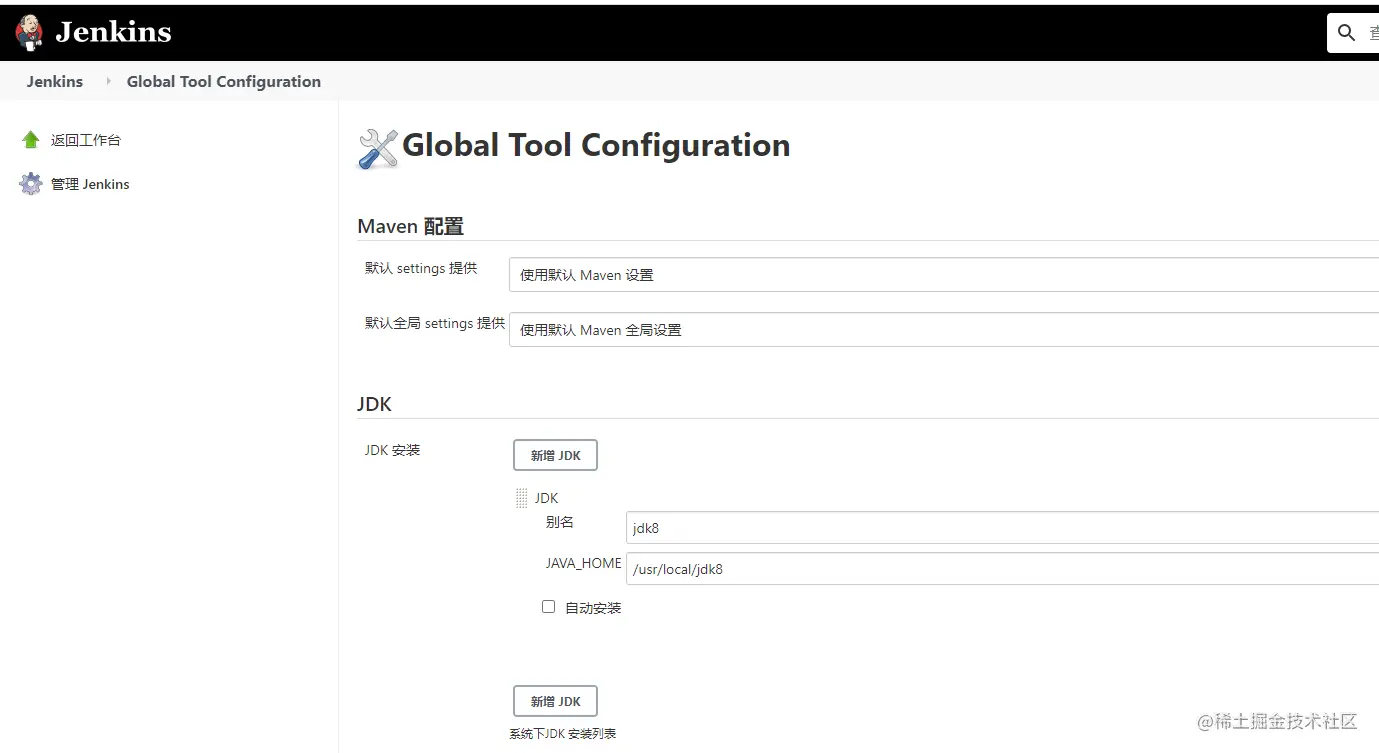The height and width of the screenshot is (753, 1379).
Task: Click the Jenkins butler logo icon
Action: pyautogui.click(x=29, y=33)
